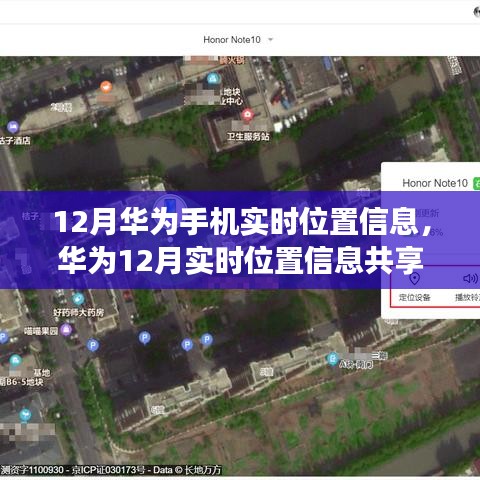This screenshot has width=480, height=480.
Task: Click the purple 桔子酒店 hotel marker
Action: point(13,127)
